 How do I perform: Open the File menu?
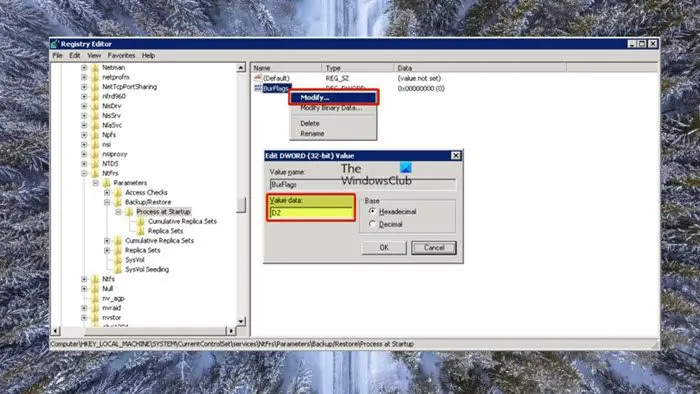58,56
